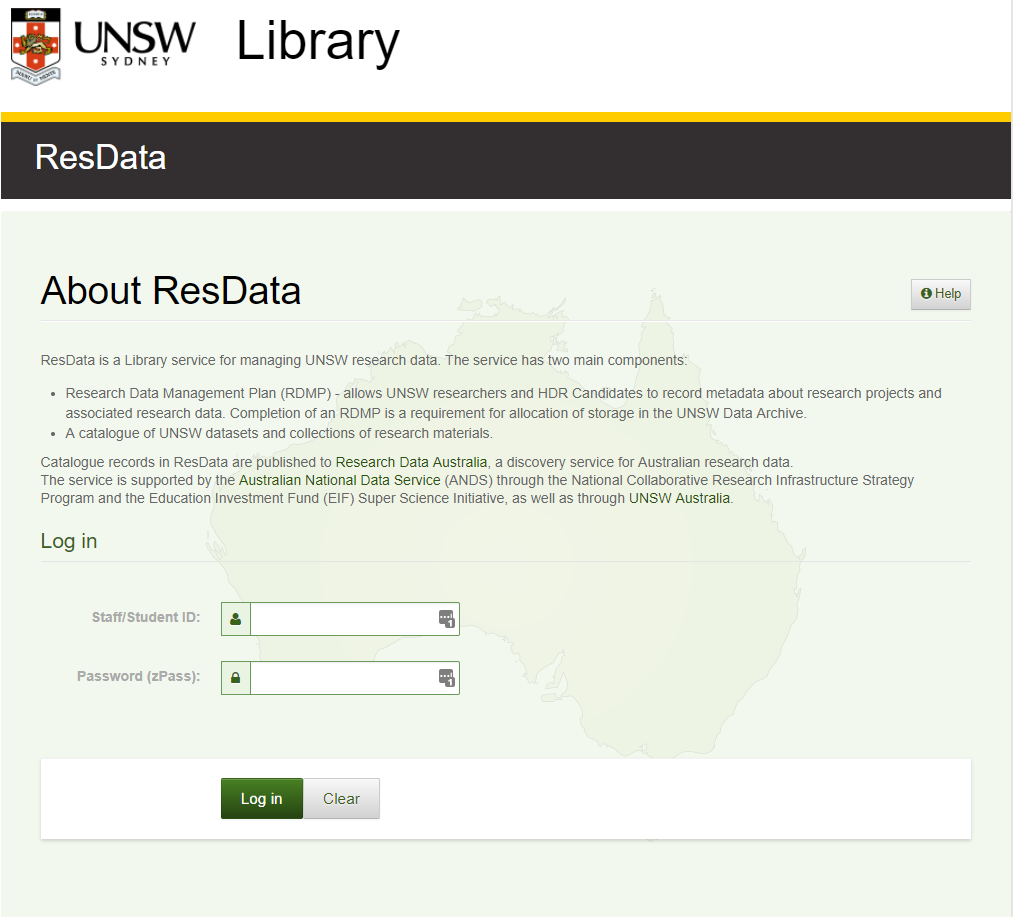Viewport: 1013px width, 917px height.
Task: Visit the UNSW Australia link
Action: [x=679, y=498]
